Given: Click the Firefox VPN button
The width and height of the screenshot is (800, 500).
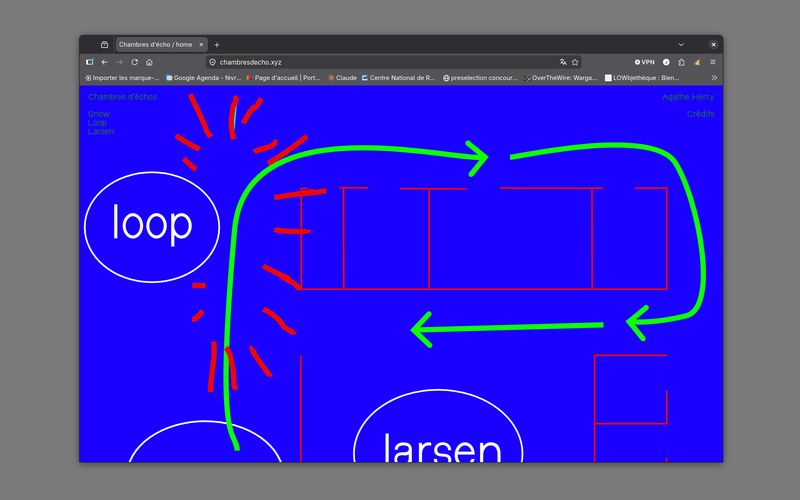Looking at the screenshot, I should [645, 62].
